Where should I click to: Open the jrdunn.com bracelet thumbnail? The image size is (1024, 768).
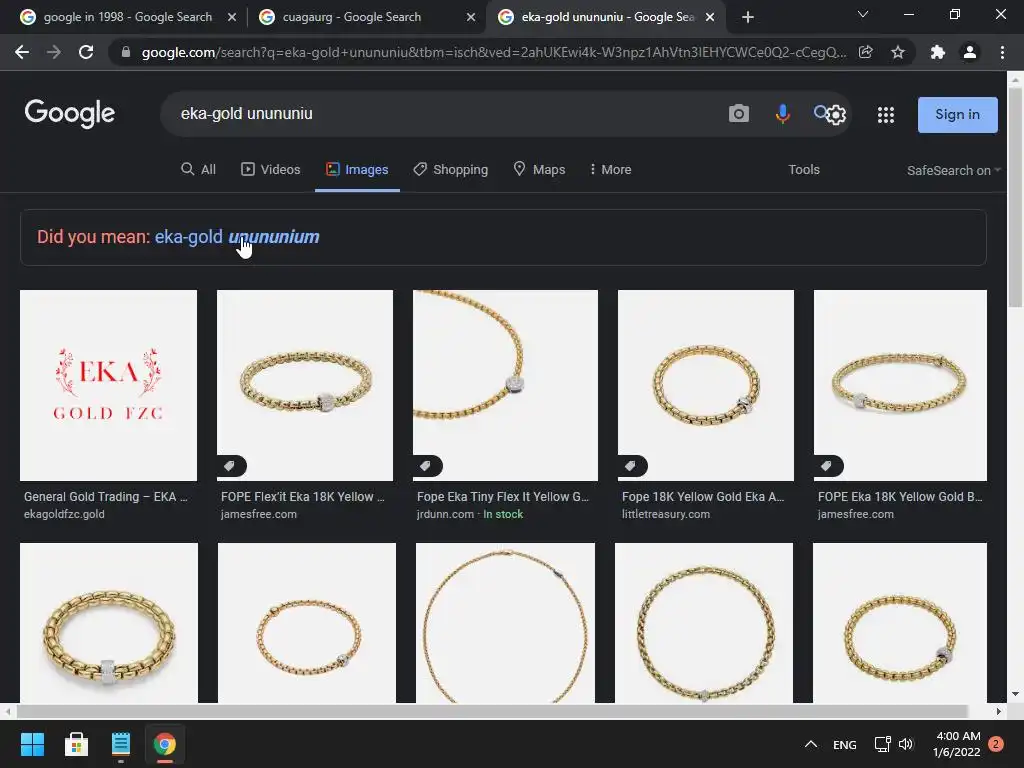[505, 385]
